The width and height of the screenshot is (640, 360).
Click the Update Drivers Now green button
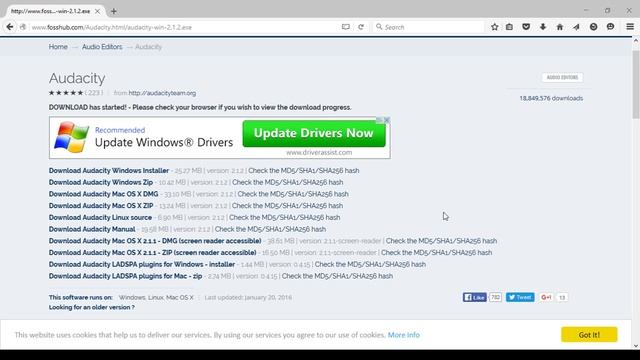[x=314, y=133]
